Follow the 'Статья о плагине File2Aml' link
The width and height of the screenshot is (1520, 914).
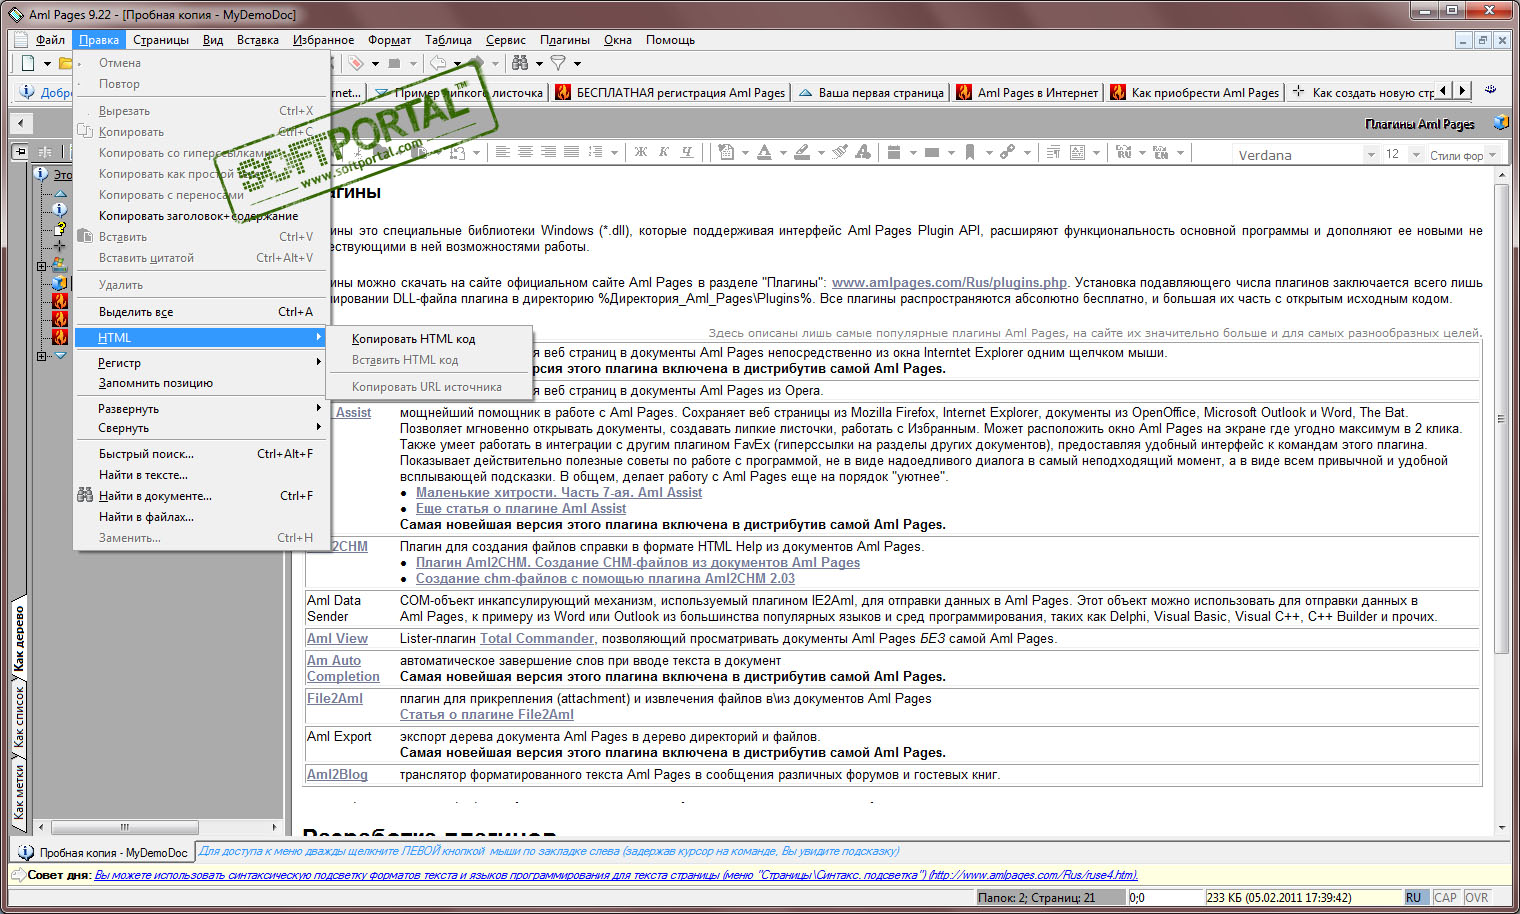click(487, 714)
